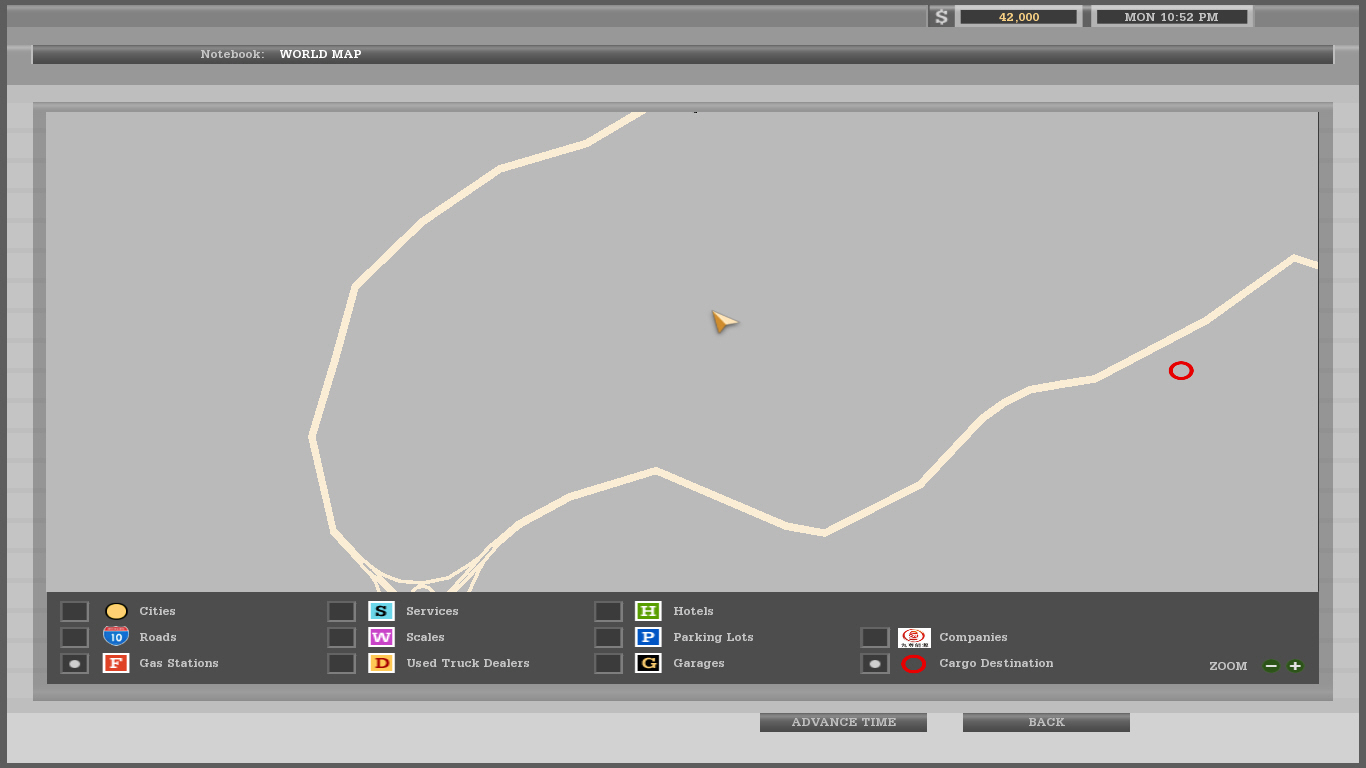Screen dimensions: 1366x768
Task: Click the Garages legend label
Action: coord(698,663)
